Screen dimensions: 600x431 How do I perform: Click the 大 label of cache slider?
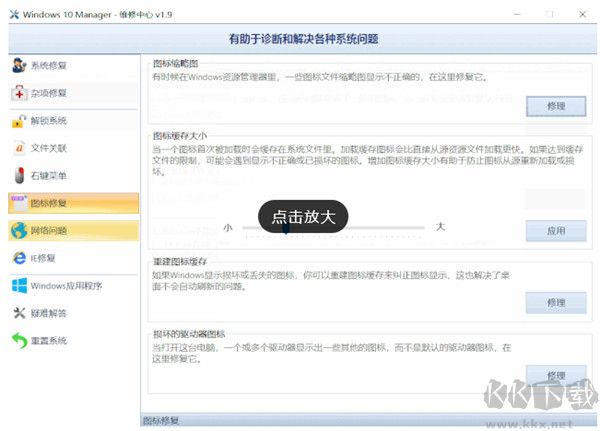coord(440,227)
